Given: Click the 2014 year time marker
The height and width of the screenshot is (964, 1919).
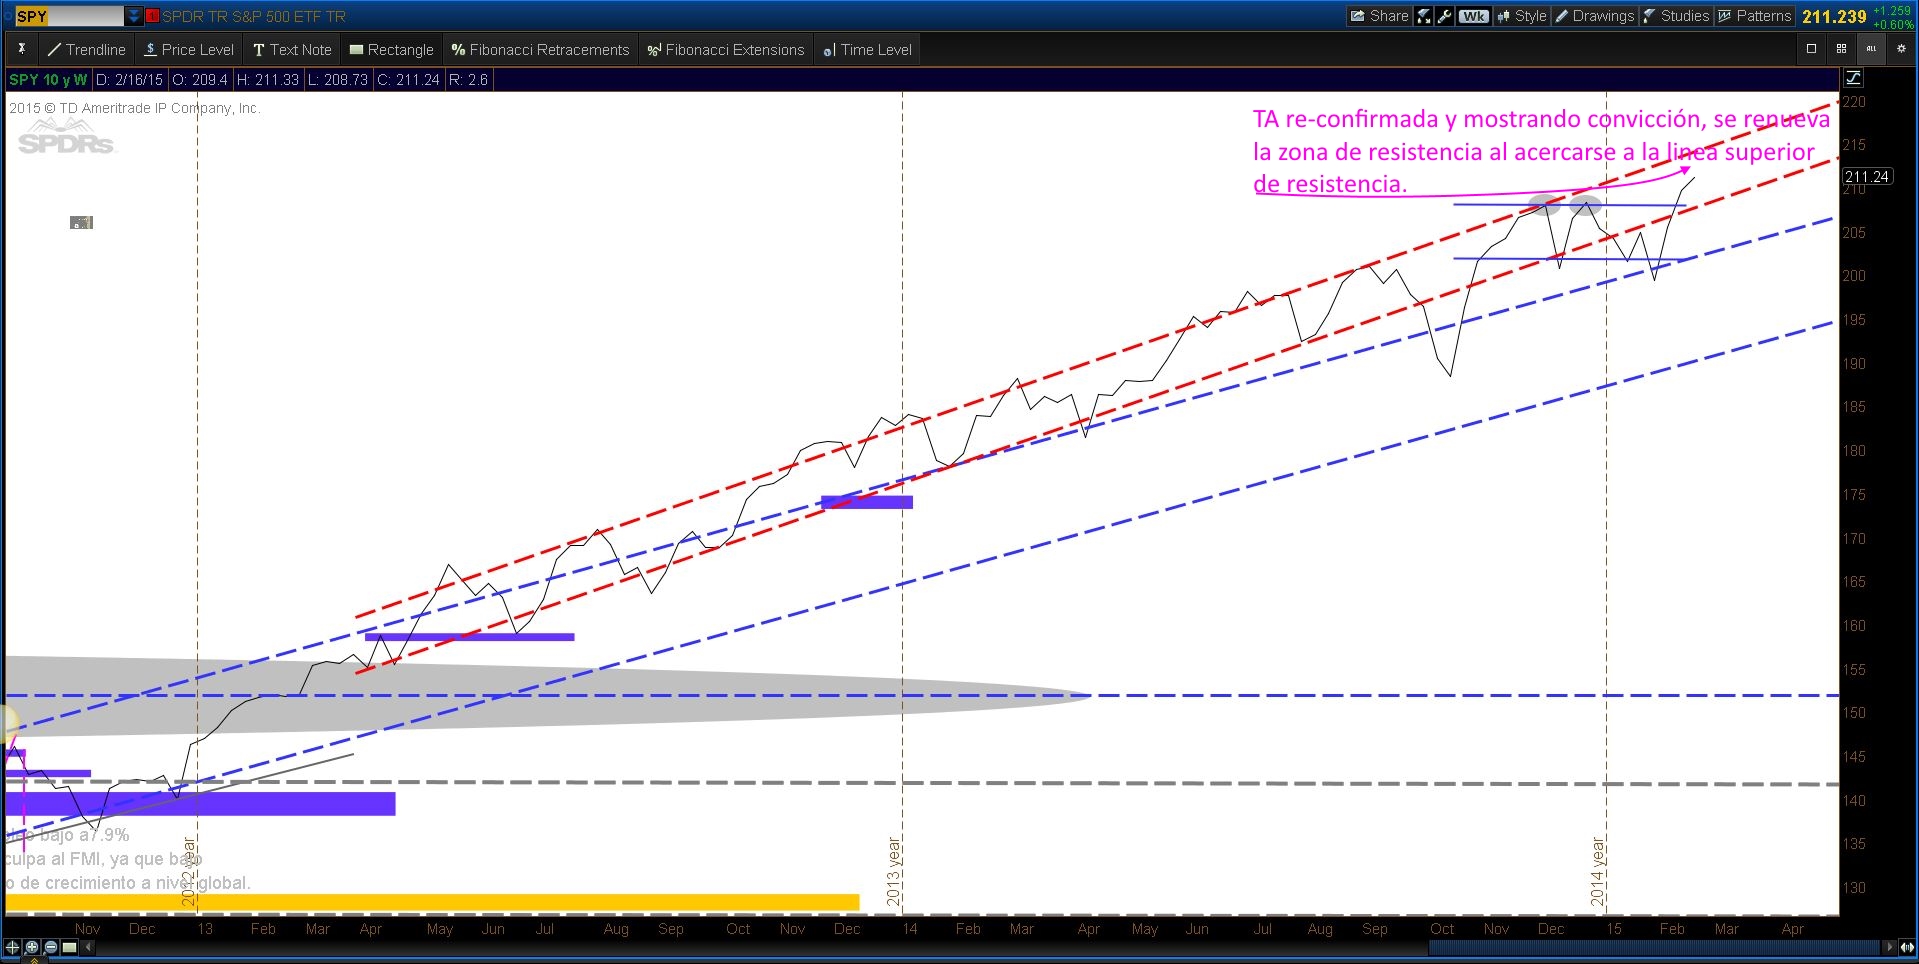Looking at the screenshot, I should click(1597, 871).
